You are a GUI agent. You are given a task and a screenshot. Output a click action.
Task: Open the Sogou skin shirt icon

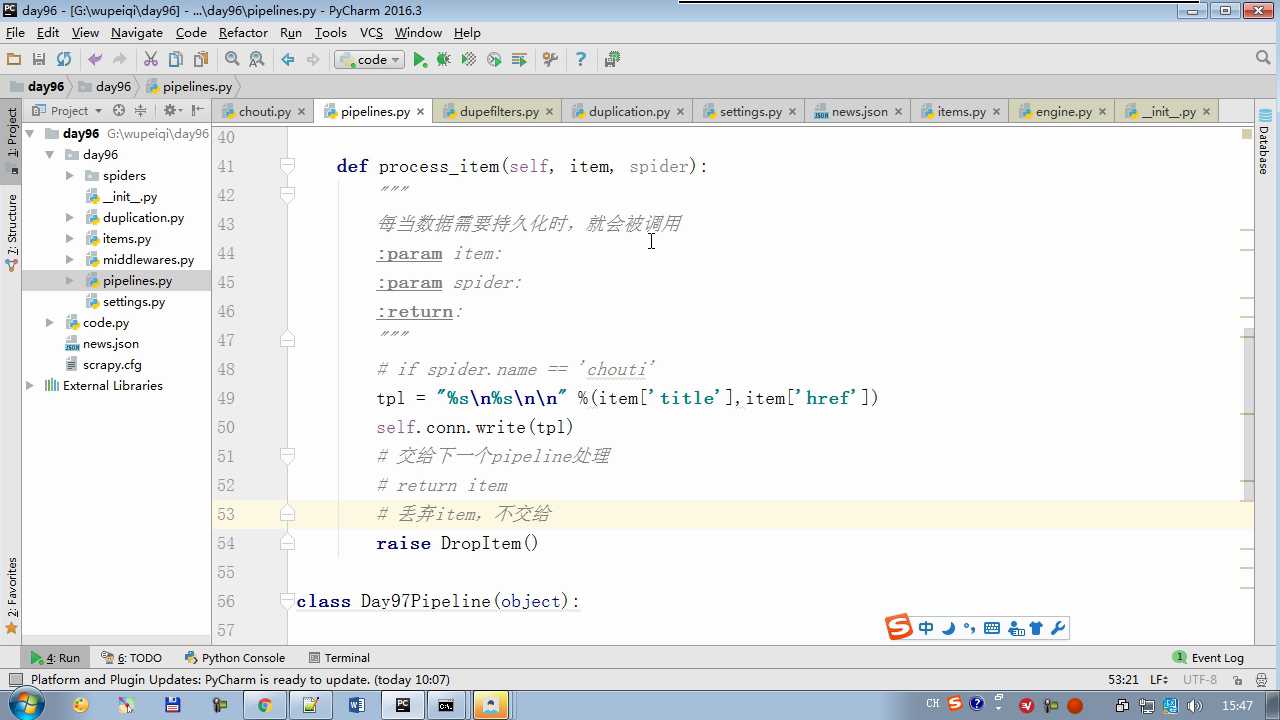(1036, 628)
